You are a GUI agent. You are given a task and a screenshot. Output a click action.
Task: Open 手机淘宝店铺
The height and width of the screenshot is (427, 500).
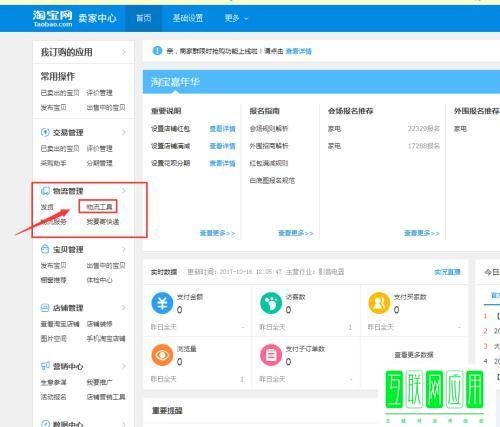[106, 339]
